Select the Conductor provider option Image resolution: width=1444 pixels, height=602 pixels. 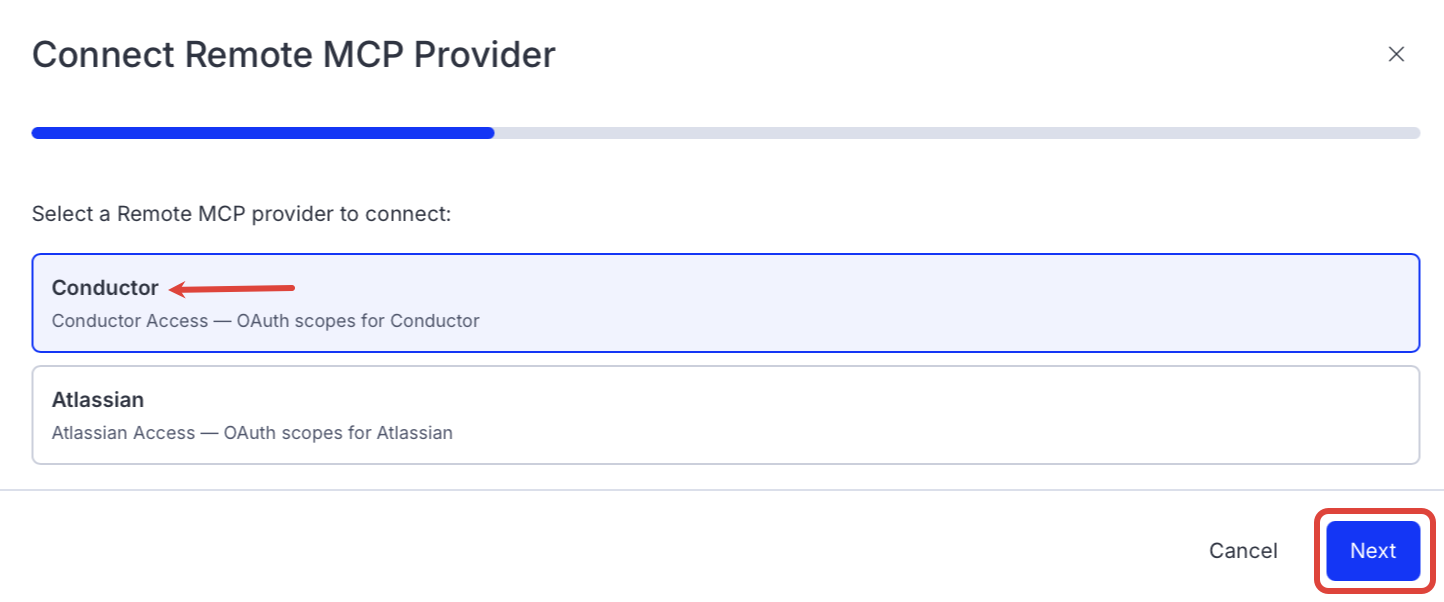coord(725,303)
